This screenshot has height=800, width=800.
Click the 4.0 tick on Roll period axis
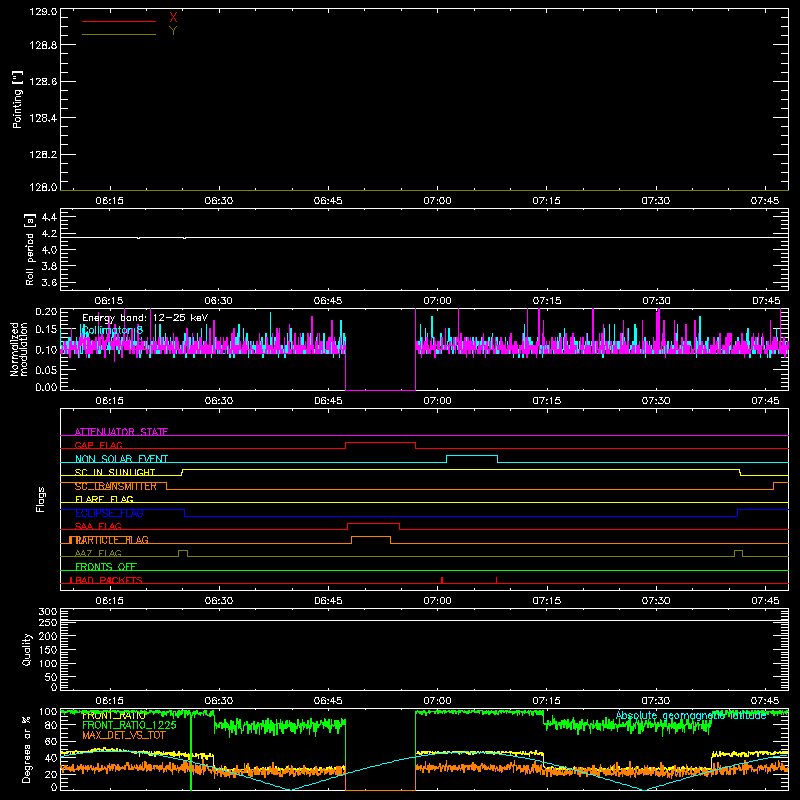(48, 250)
